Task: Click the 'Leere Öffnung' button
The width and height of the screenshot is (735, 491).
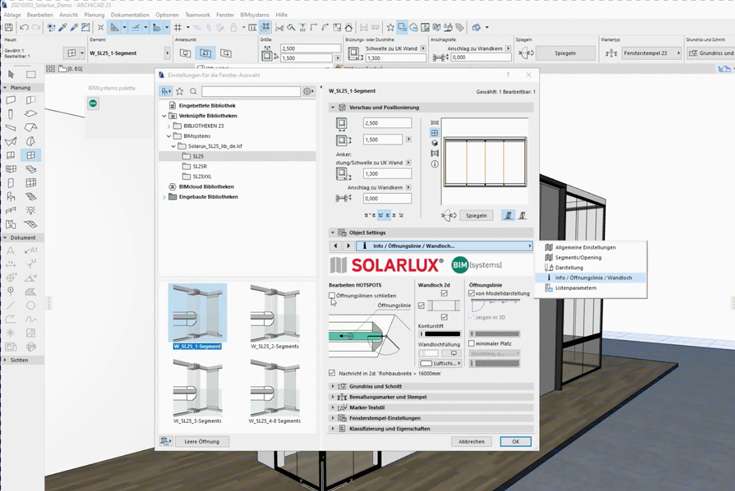Action: tap(202, 441)
